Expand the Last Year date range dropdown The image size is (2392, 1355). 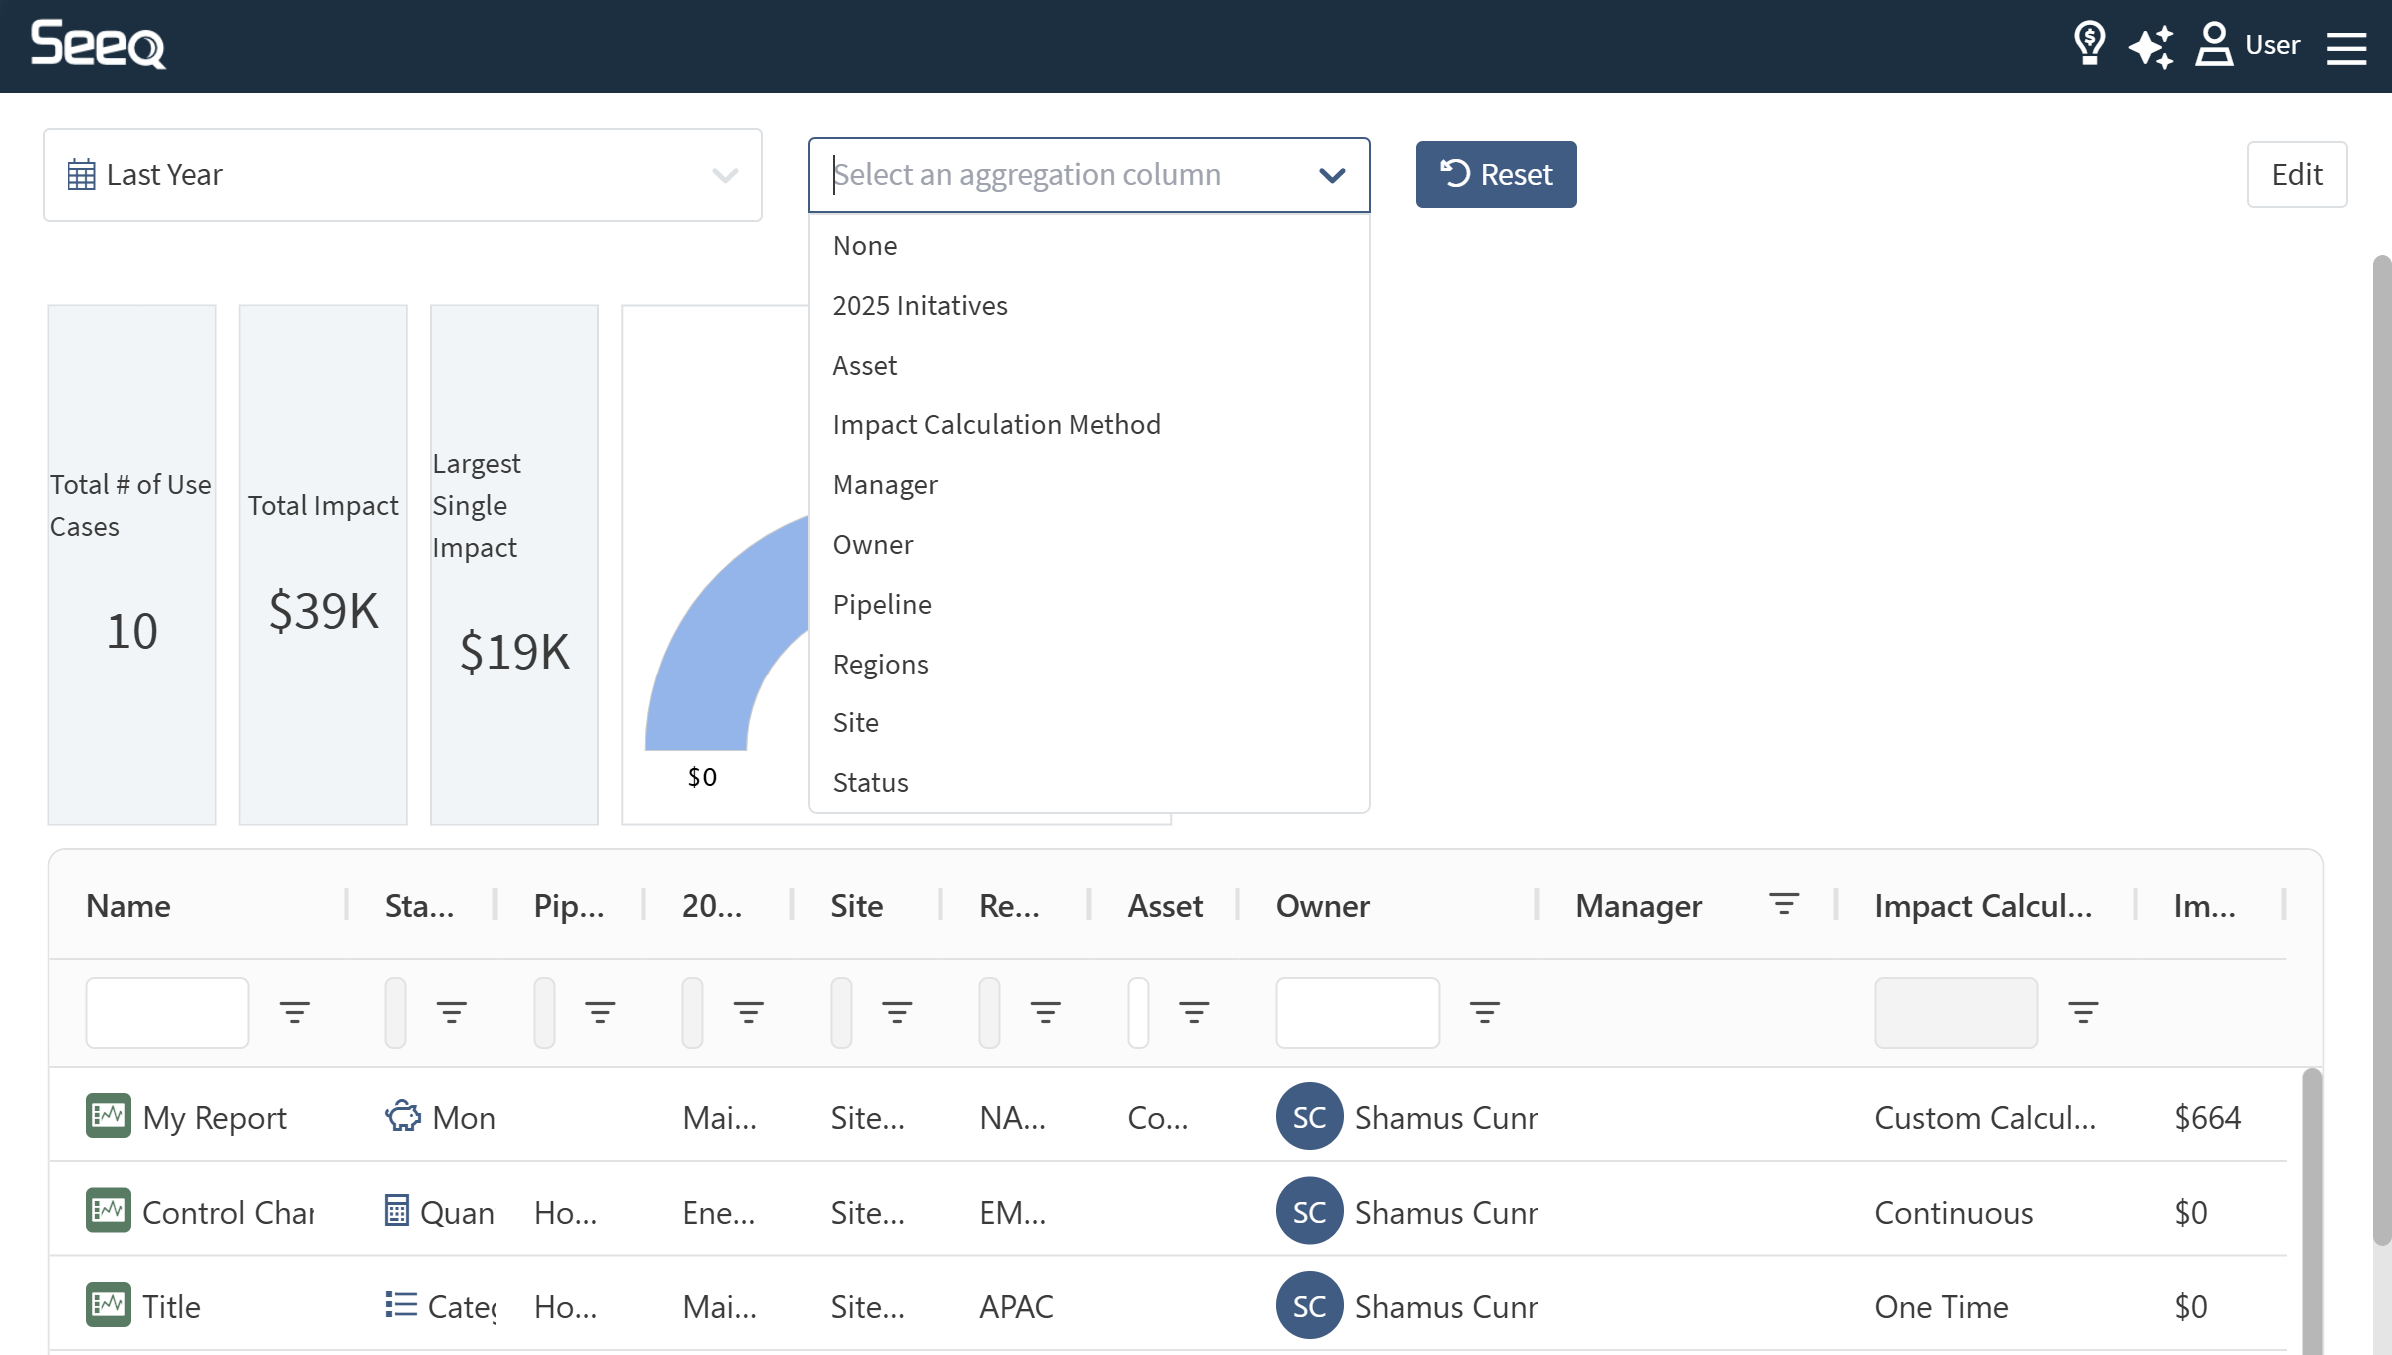[x=403, y=175]
